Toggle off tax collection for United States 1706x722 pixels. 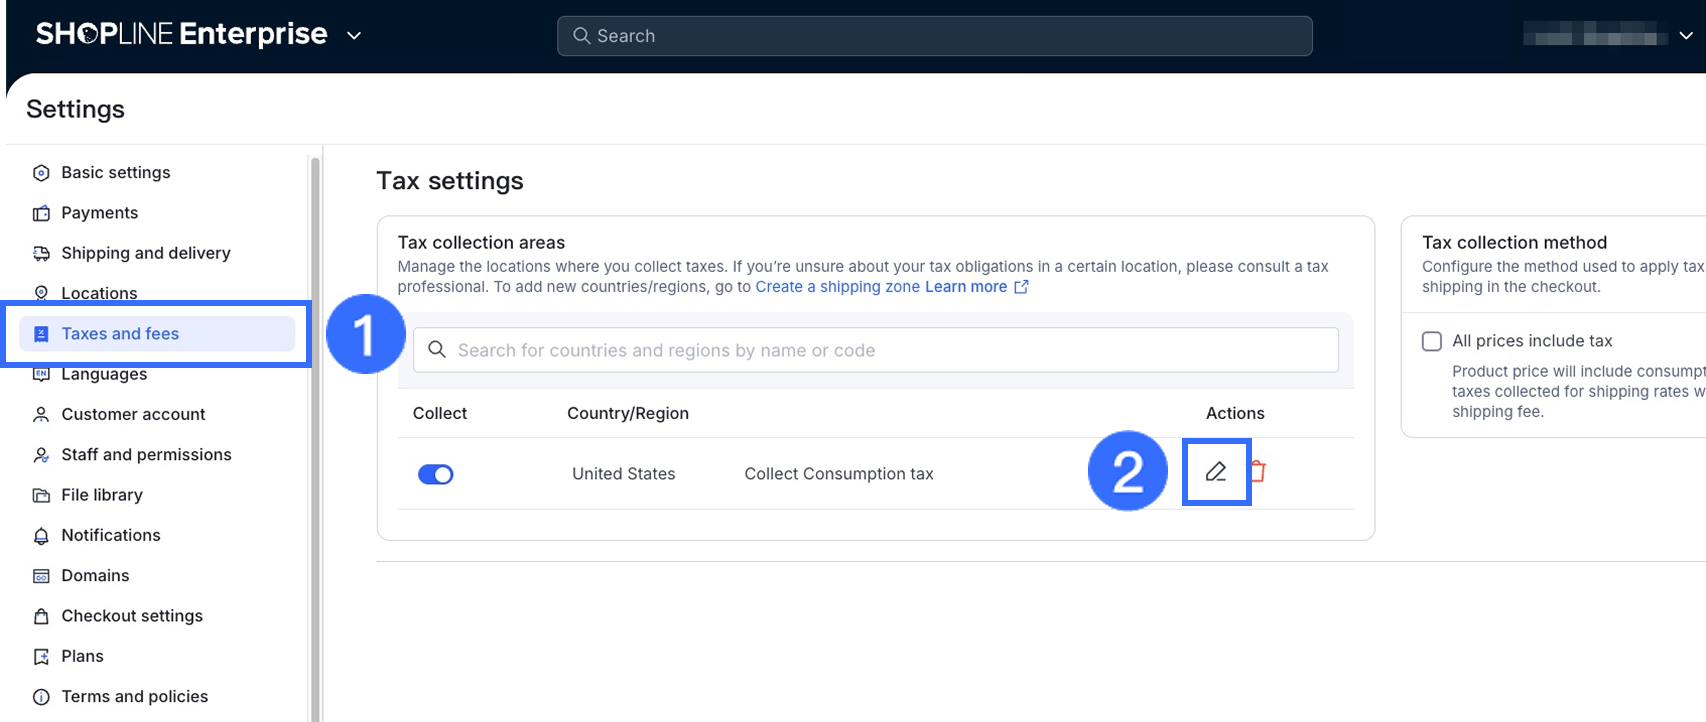(436, 474)
